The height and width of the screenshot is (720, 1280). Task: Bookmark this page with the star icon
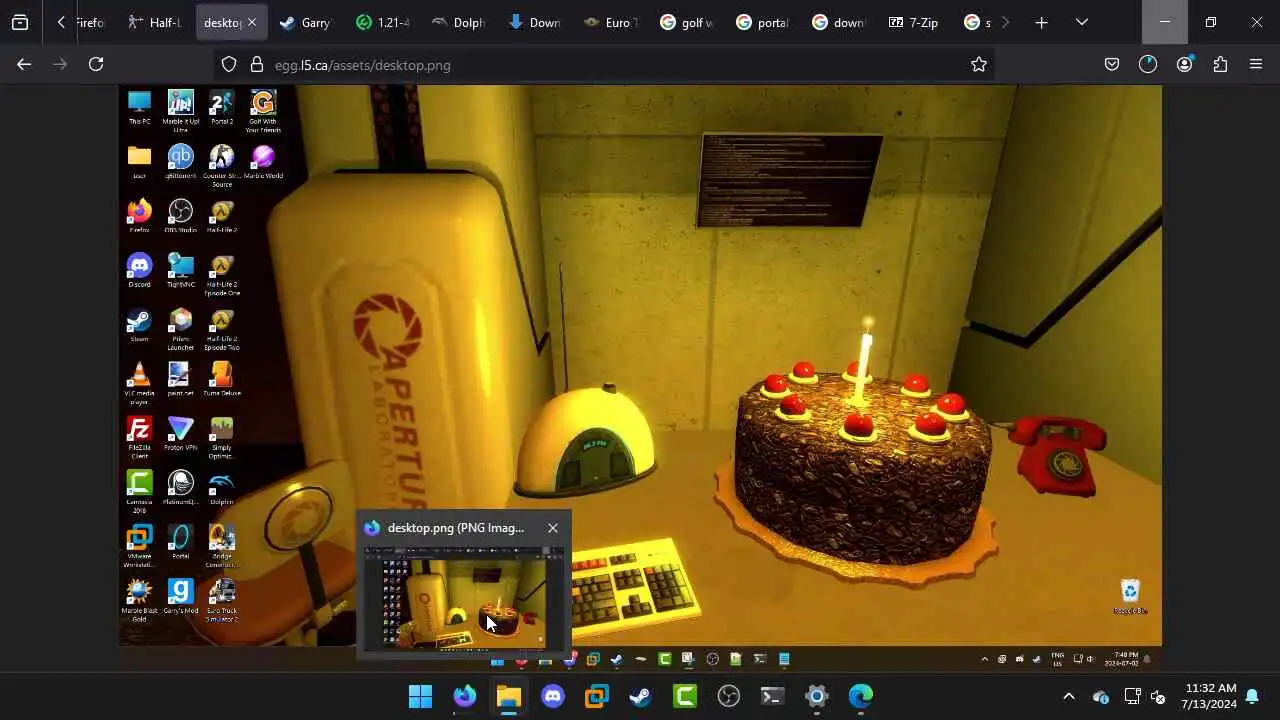(x=979, y=64)
